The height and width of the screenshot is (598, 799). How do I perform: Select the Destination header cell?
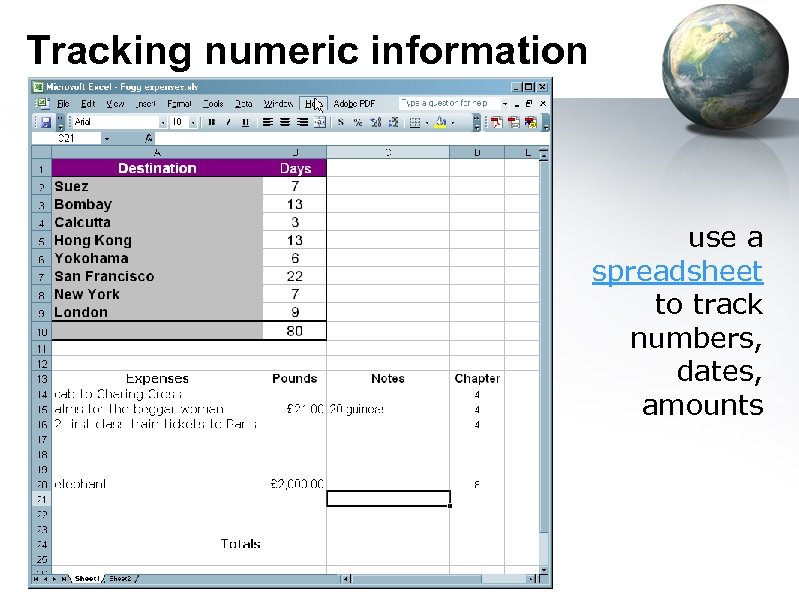(157, 168)
